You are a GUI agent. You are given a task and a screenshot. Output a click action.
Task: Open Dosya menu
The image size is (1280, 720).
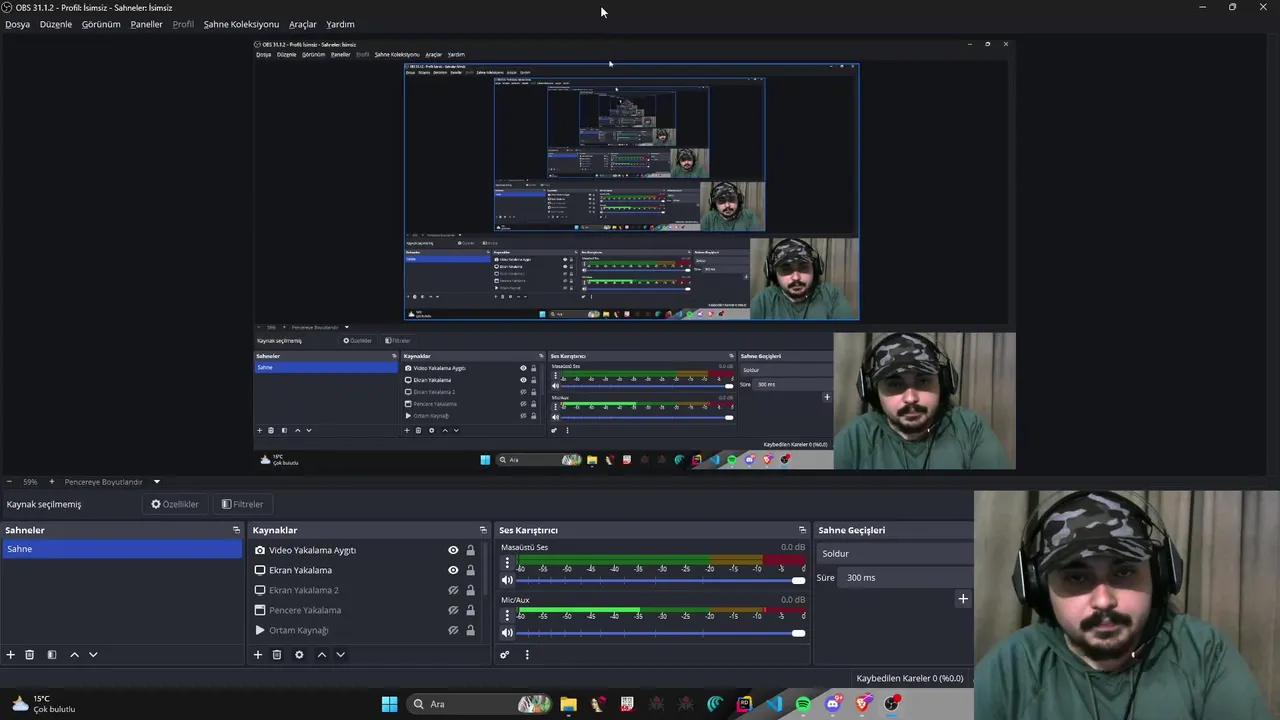point(17,24)
